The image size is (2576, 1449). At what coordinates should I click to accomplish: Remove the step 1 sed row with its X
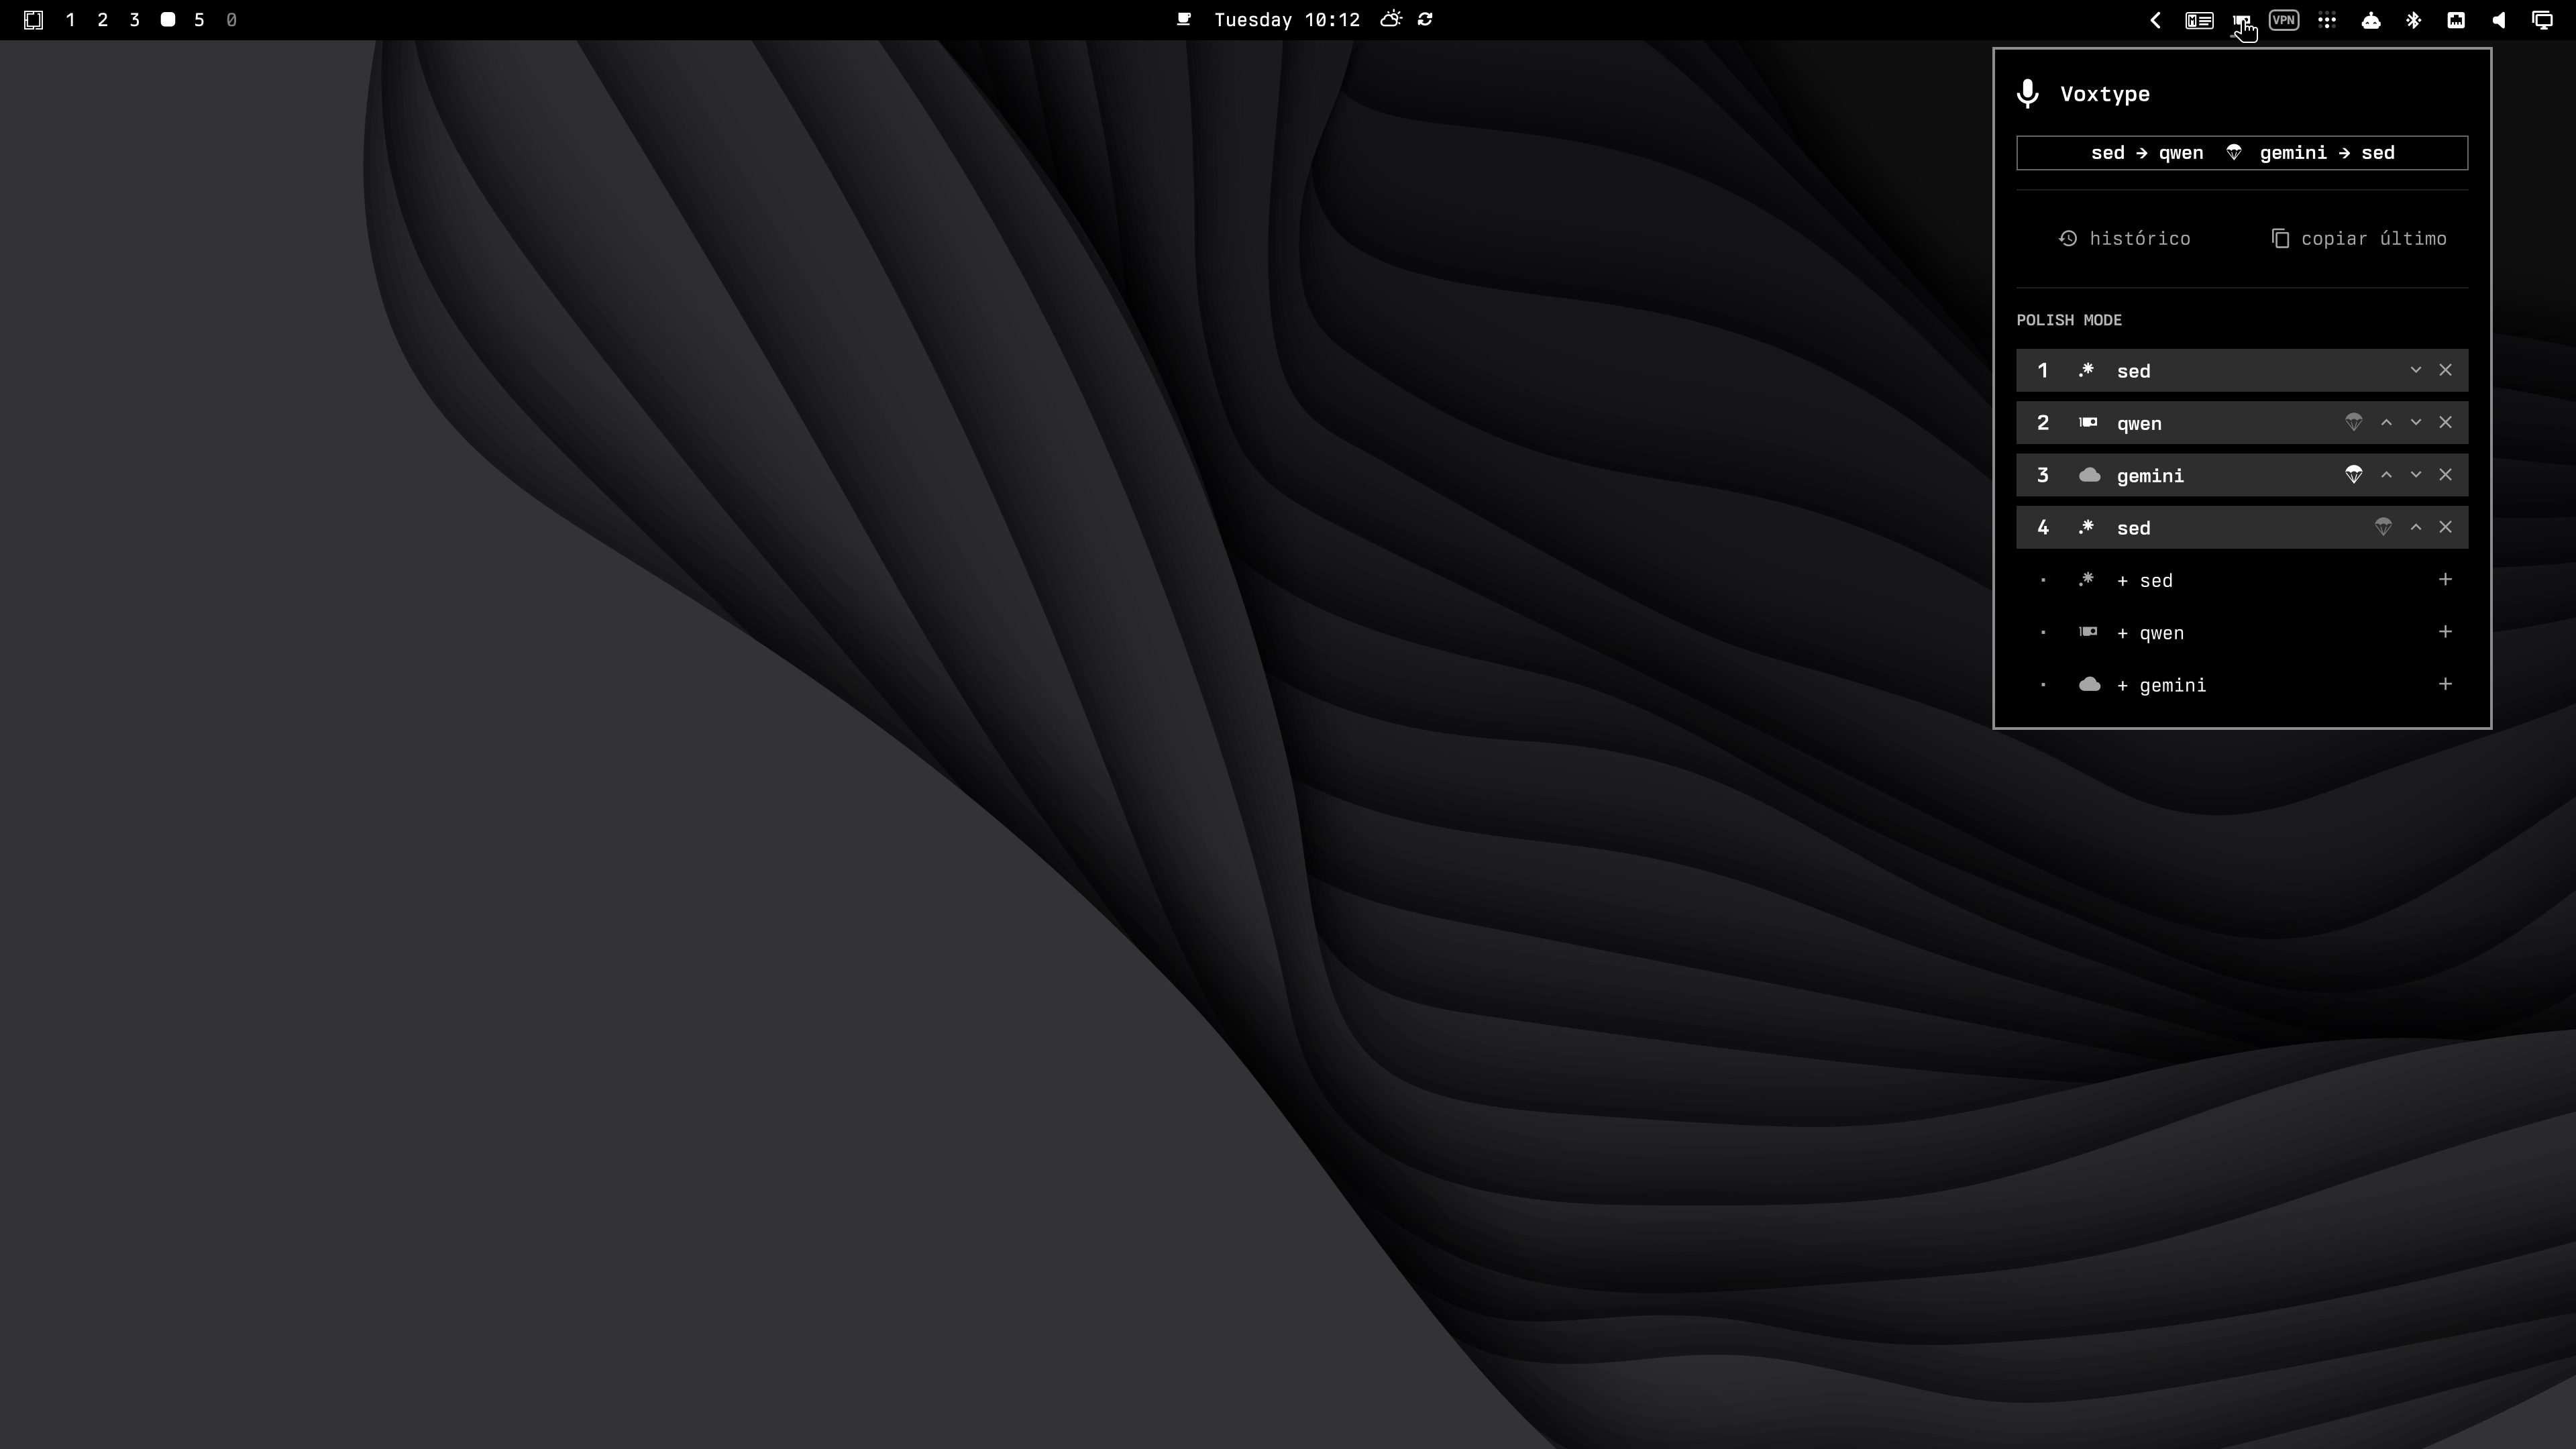tap(2446, 370)
